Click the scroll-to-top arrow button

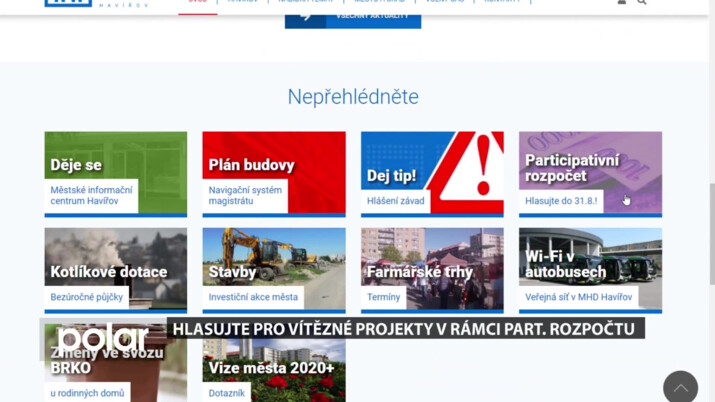680,387
